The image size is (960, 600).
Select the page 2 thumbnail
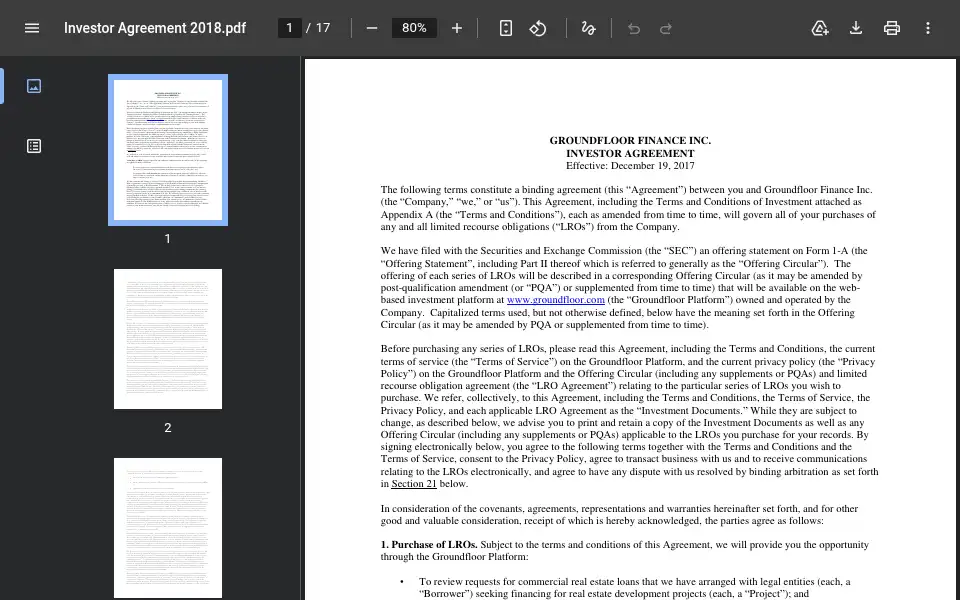[x=168, y=339]
